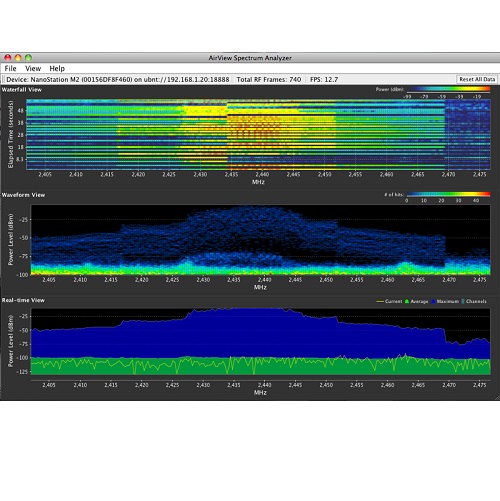Click the blue Maximum legend swatch
This screenshot has width=500, height=501.
433,301
